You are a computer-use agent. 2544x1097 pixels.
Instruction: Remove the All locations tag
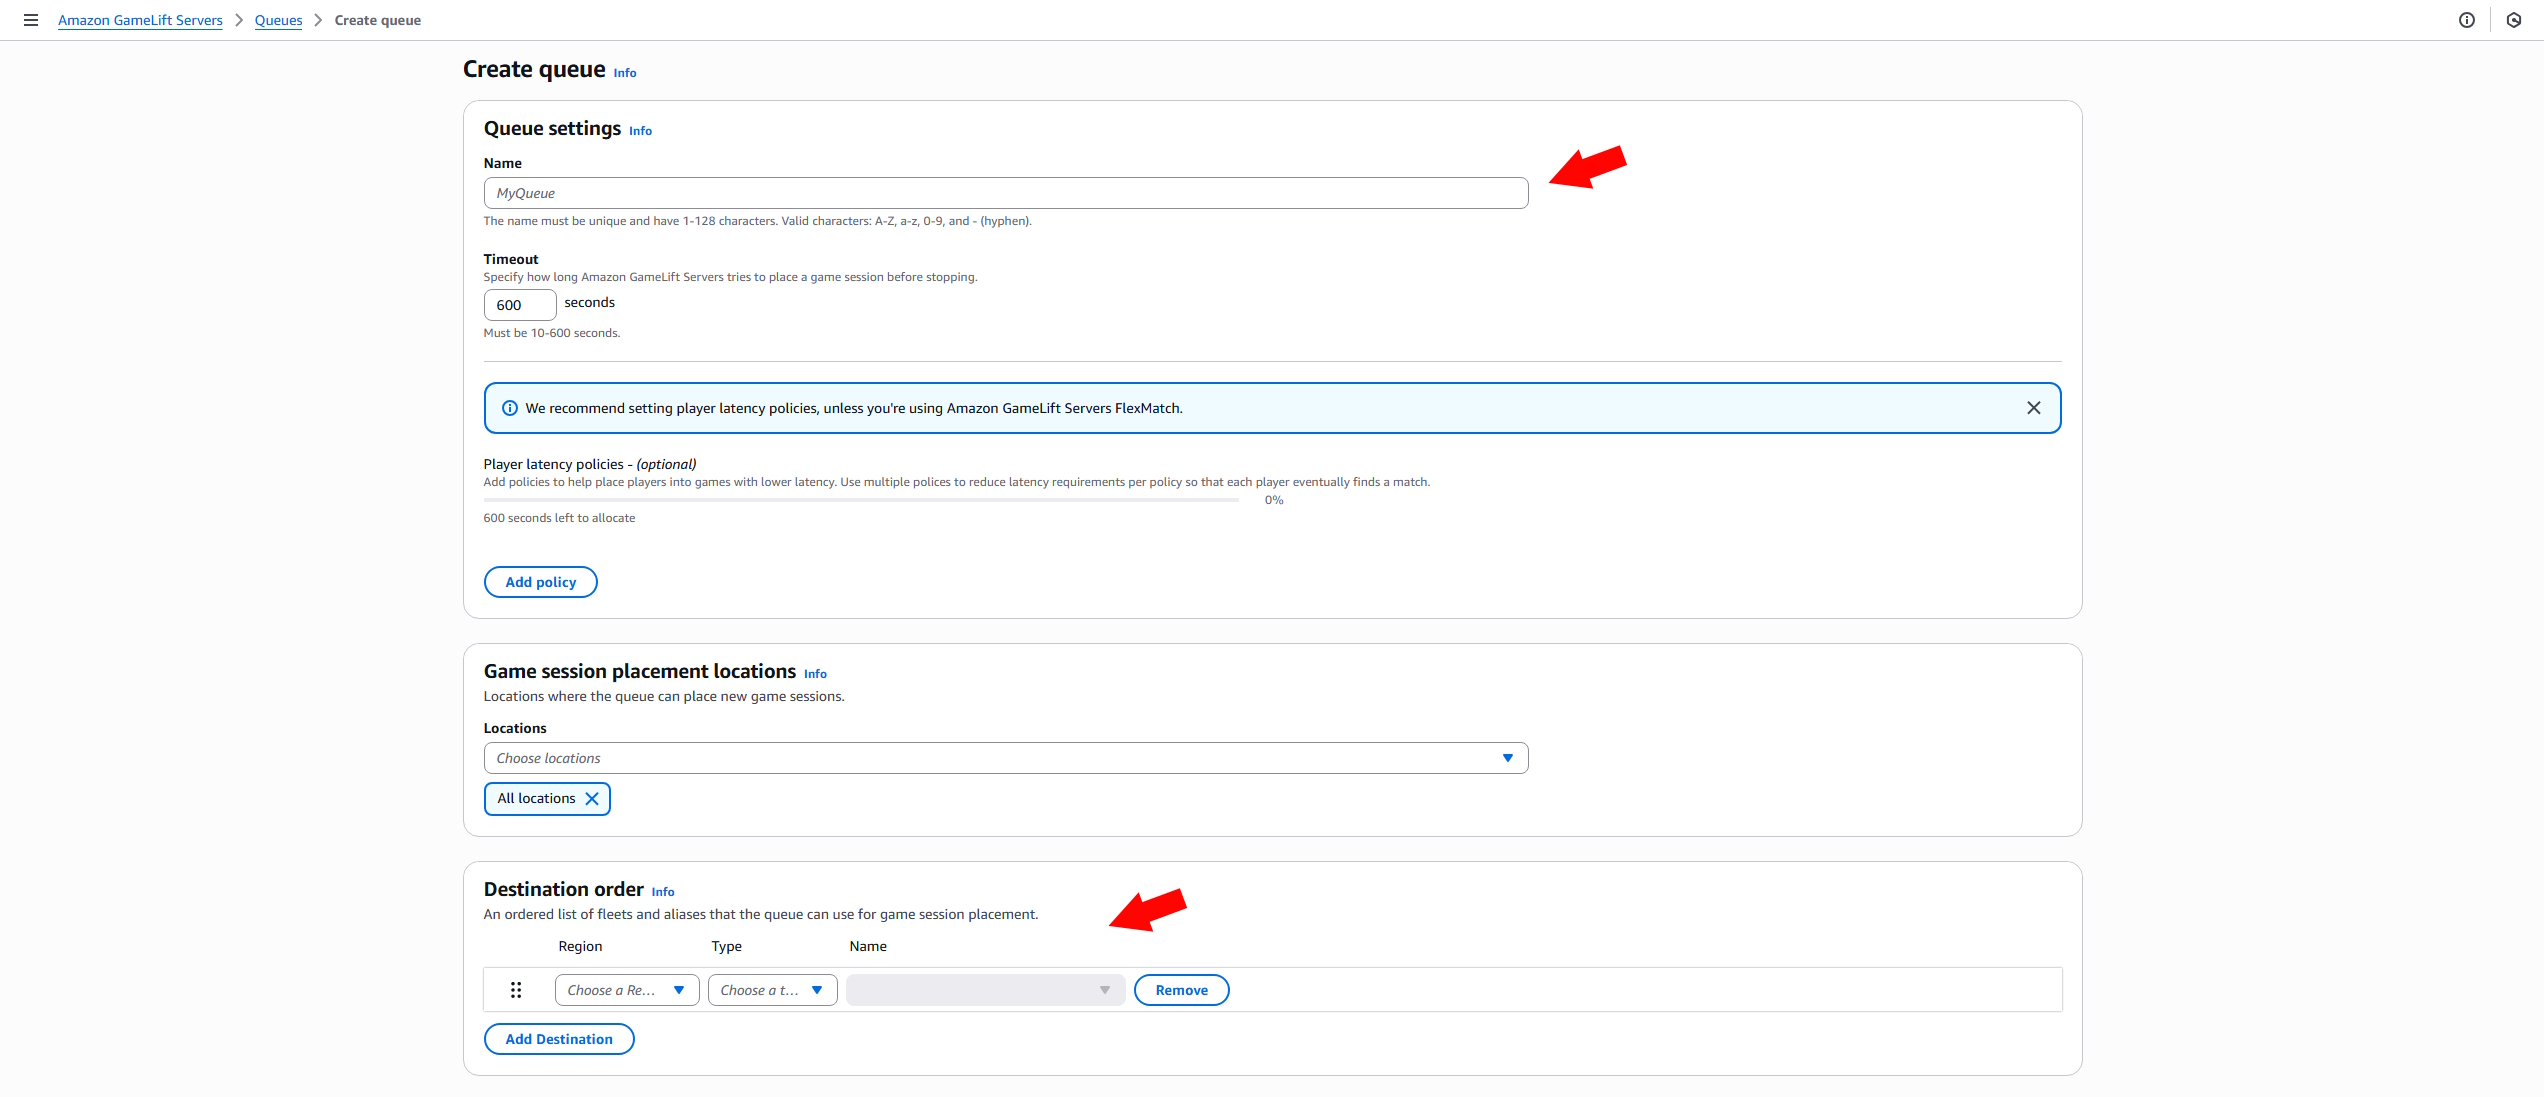(592, 798)
